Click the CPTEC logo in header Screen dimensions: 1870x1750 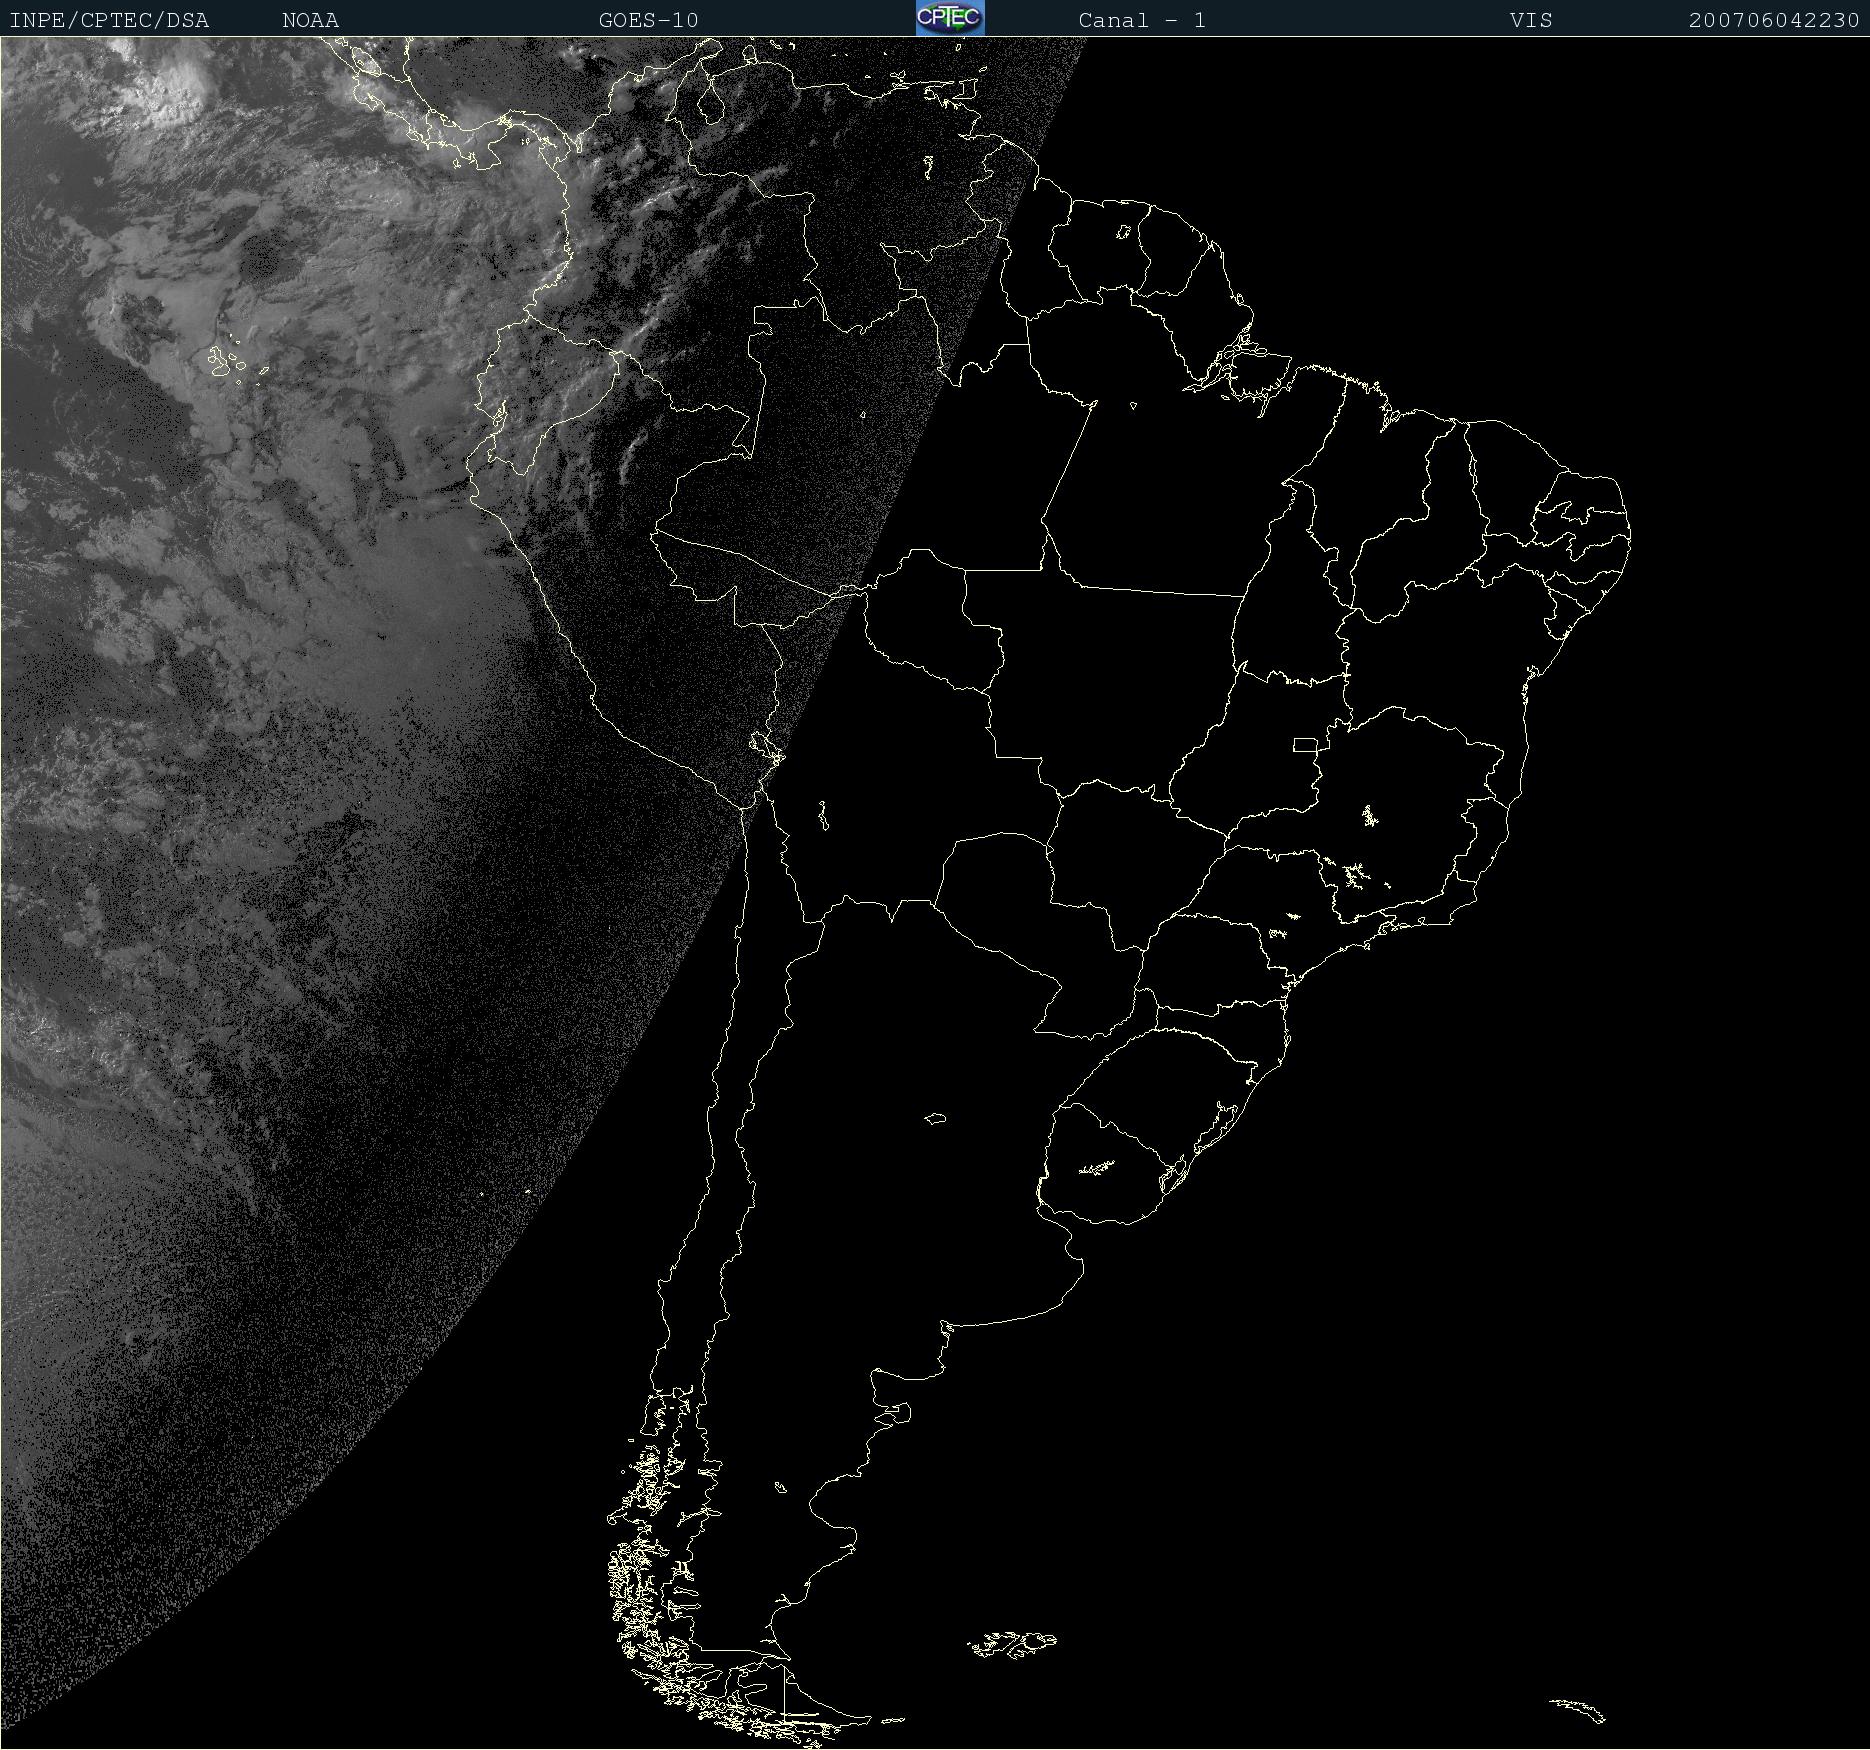pyautogui.click(x=950, y=18)
